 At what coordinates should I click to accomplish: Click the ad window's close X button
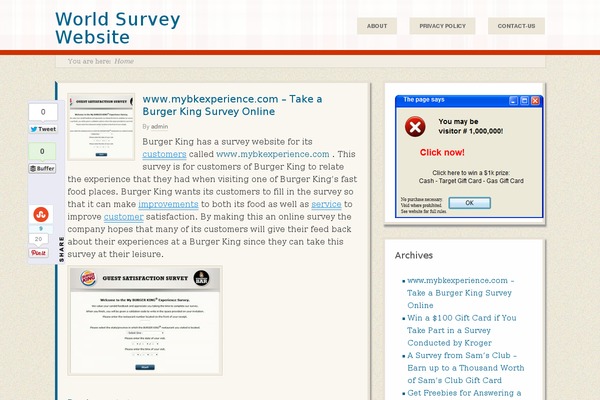(x=535, y=100)
